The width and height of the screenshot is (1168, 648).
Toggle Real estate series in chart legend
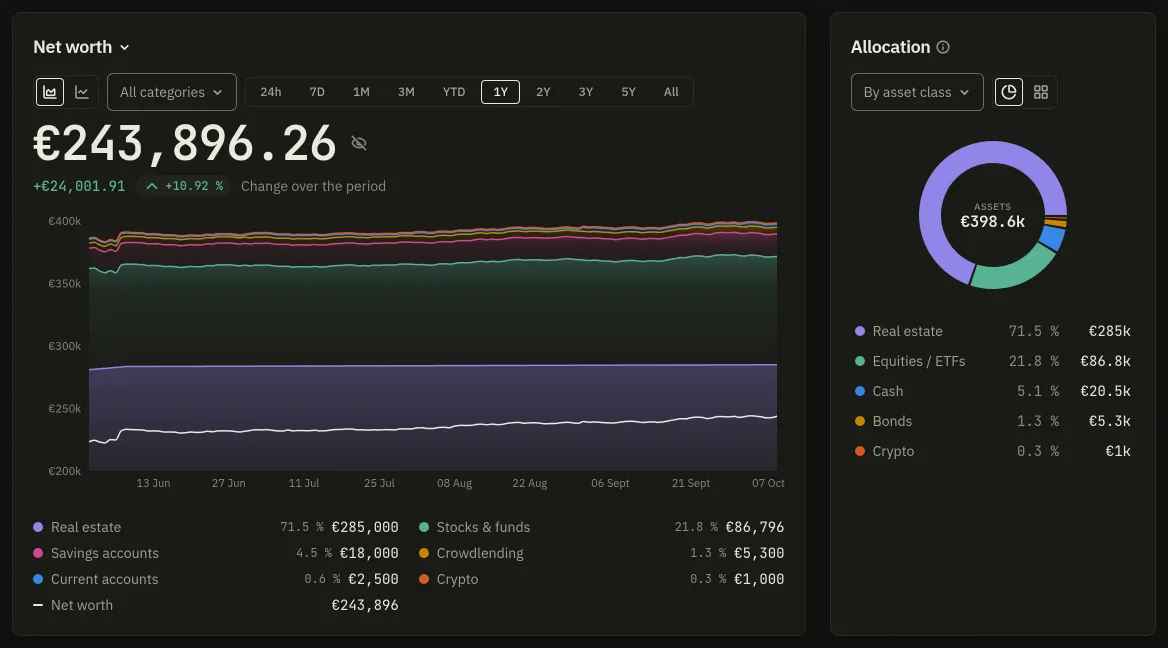tap(216, 527)
